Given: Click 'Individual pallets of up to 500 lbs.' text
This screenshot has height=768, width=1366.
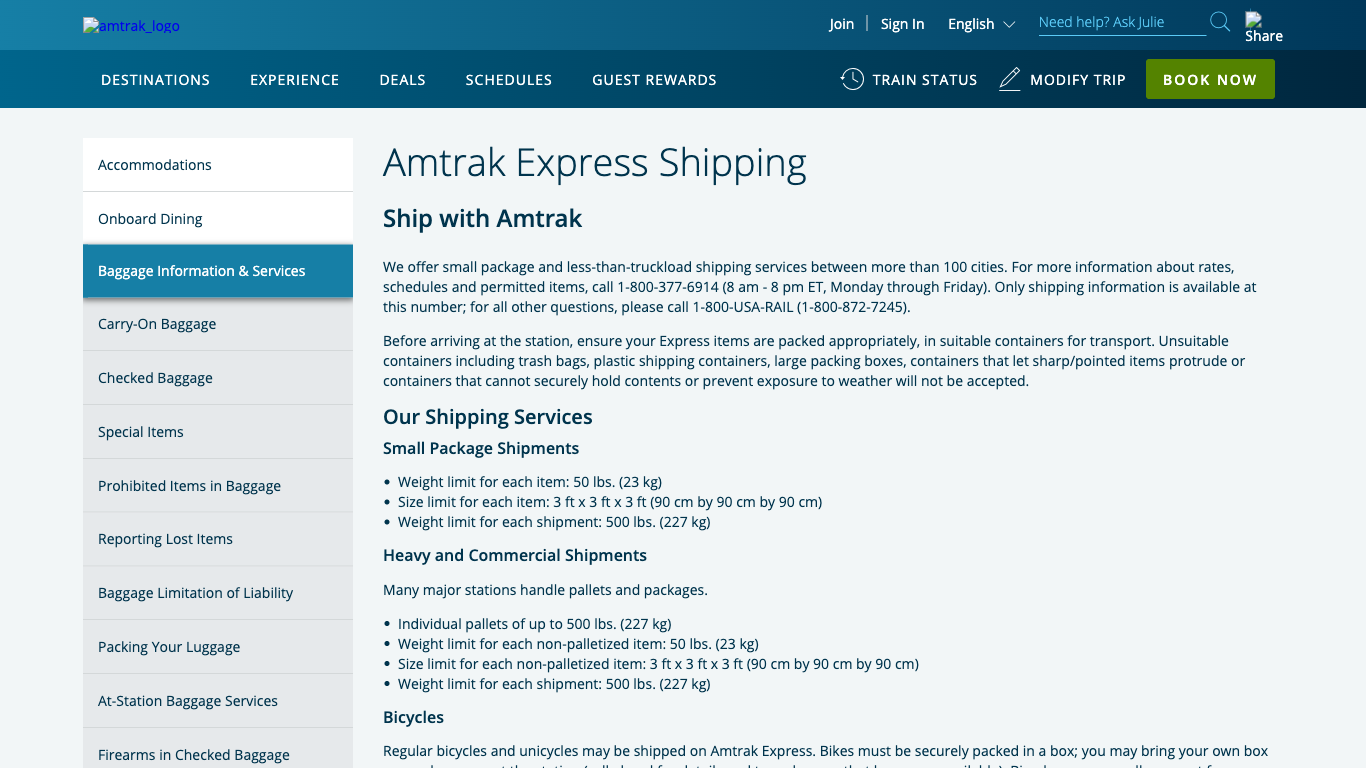Looking at the screenshot, I should [535, 624].
